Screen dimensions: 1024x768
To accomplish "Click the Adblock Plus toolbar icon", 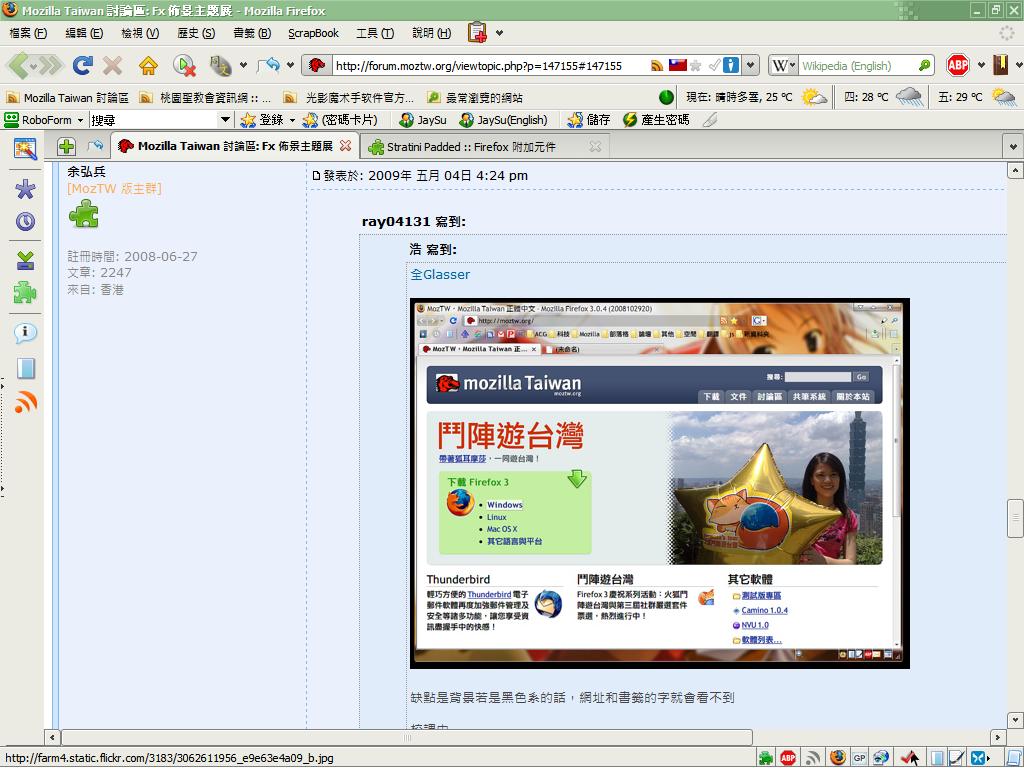I will point(957,66).
